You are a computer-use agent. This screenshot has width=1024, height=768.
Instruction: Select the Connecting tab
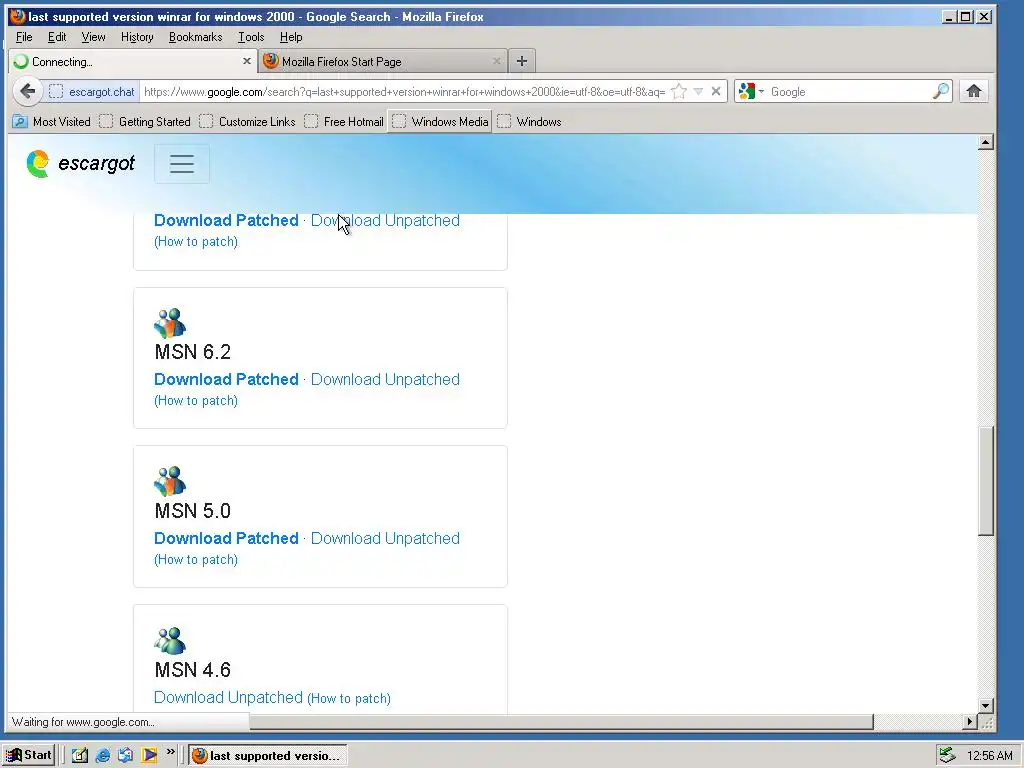[x=133, y=61]
